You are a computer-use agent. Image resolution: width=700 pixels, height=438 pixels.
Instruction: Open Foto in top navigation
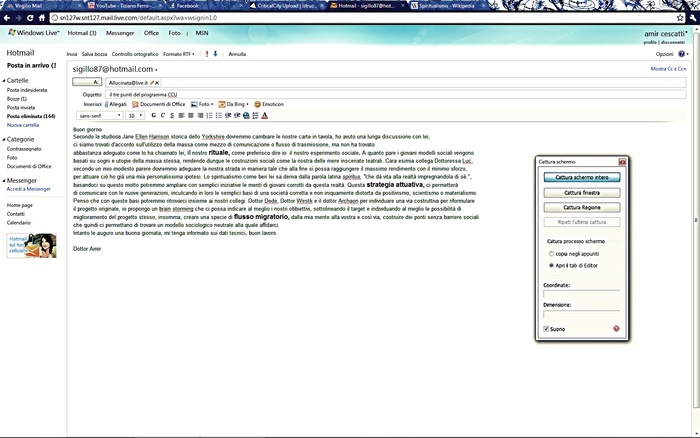[175, 33]
